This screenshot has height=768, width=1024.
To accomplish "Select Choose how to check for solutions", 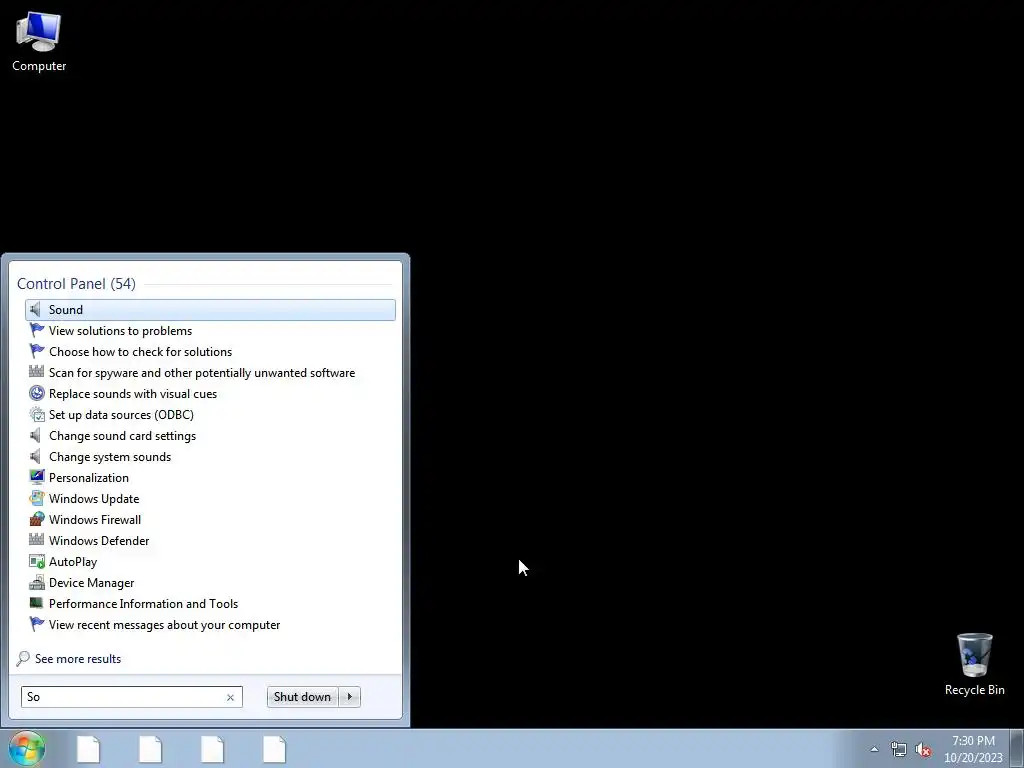I will tap(210, 352).
